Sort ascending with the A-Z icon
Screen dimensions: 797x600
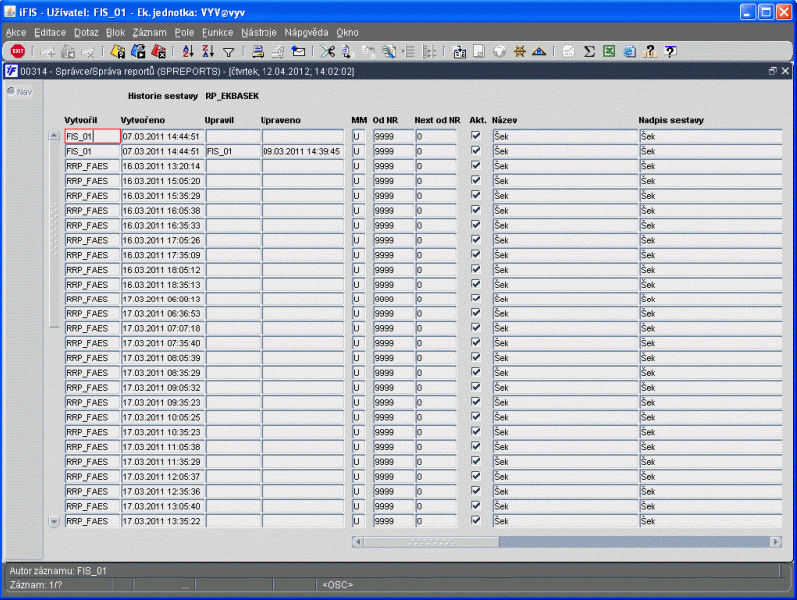tap(188, 51)
